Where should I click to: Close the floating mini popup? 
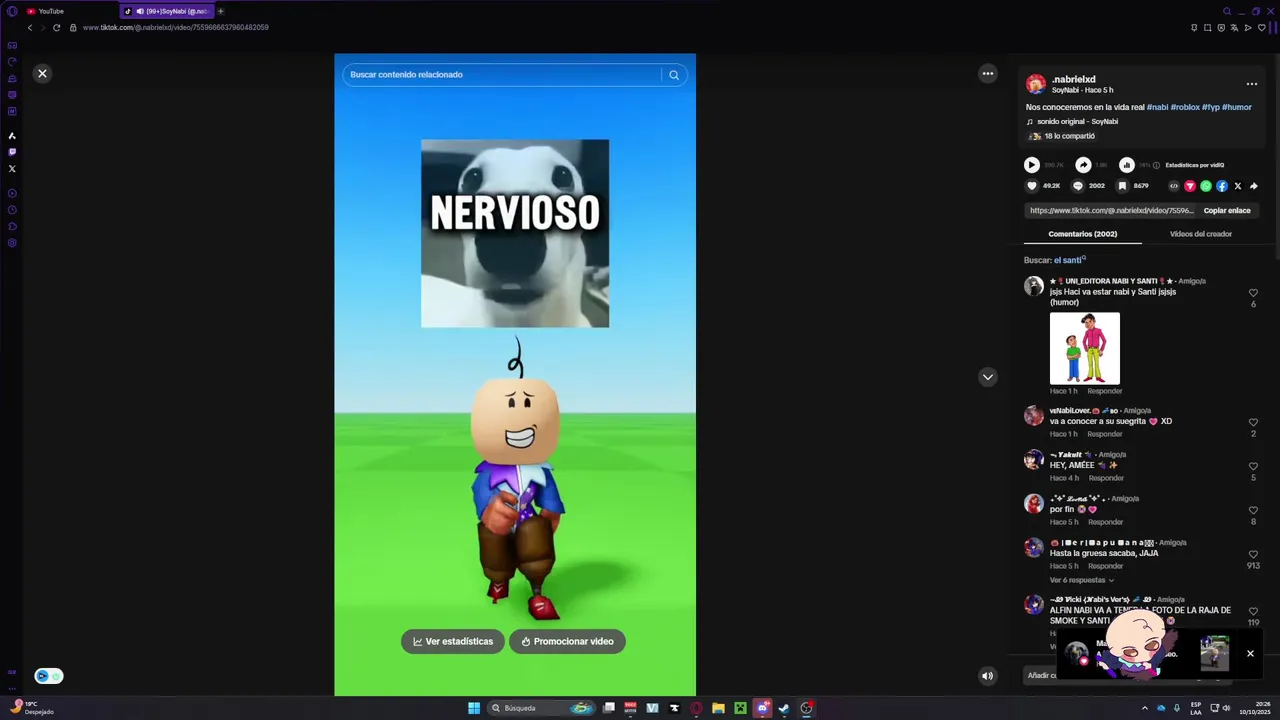click(1250, 654)
